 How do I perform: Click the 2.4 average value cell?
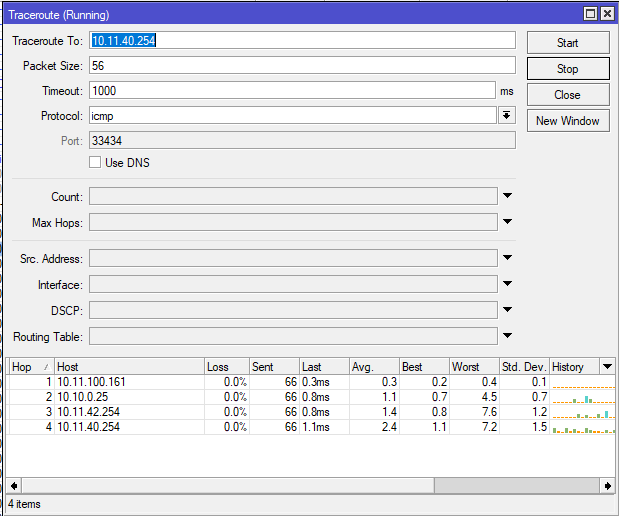tap(374, 427)
